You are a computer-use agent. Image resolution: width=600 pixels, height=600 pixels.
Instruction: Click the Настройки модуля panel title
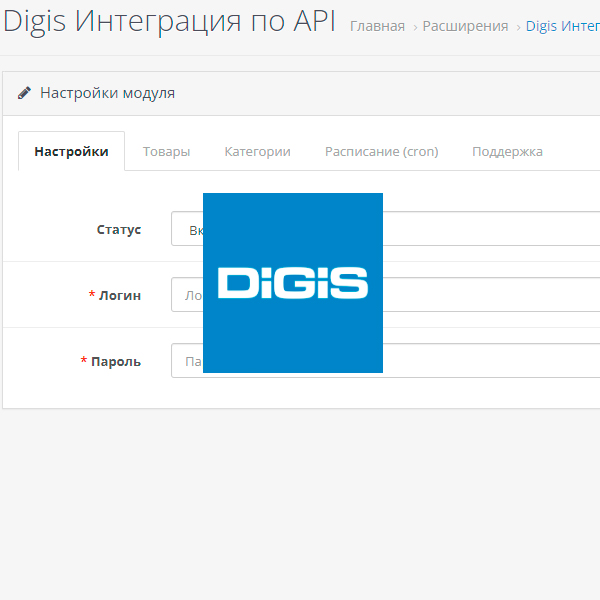pos(108,93)
